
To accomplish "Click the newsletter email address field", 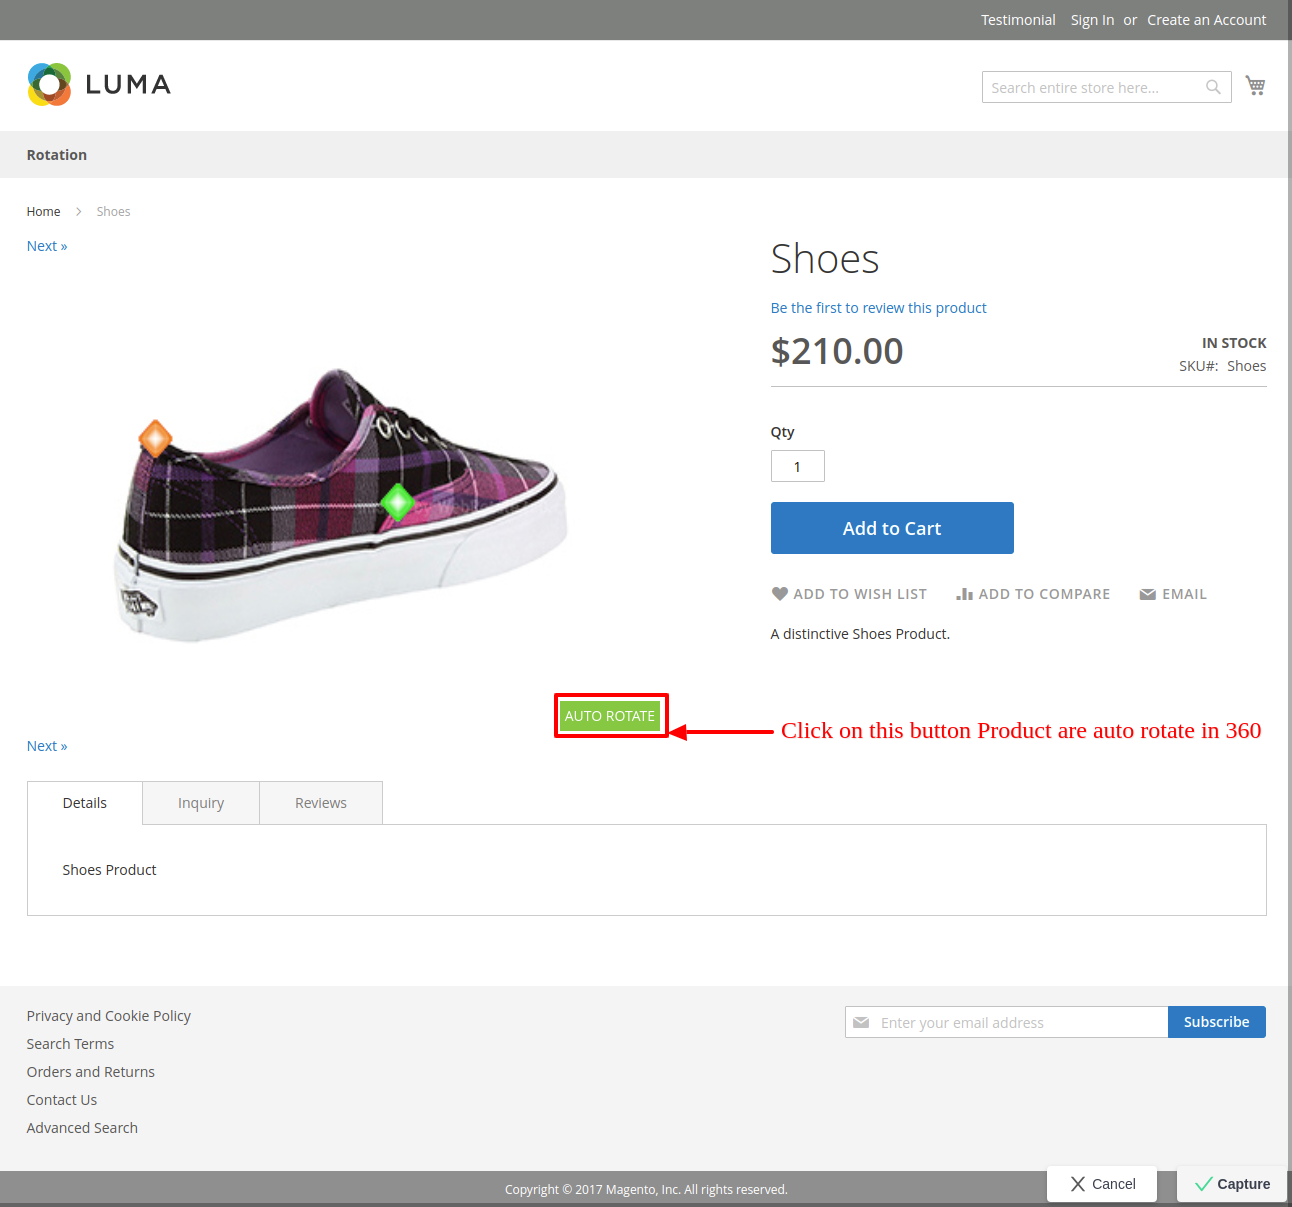I will [1018, 1022].
